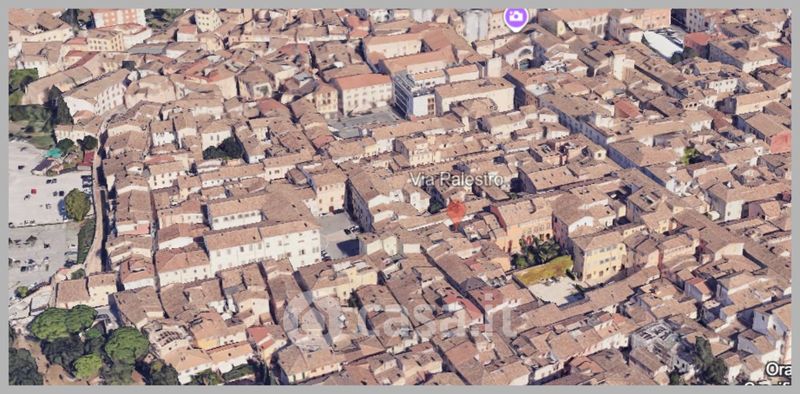This screenshot has height=394, width=800.
Task: Click the red location marker pin
Action: point(456,212)
